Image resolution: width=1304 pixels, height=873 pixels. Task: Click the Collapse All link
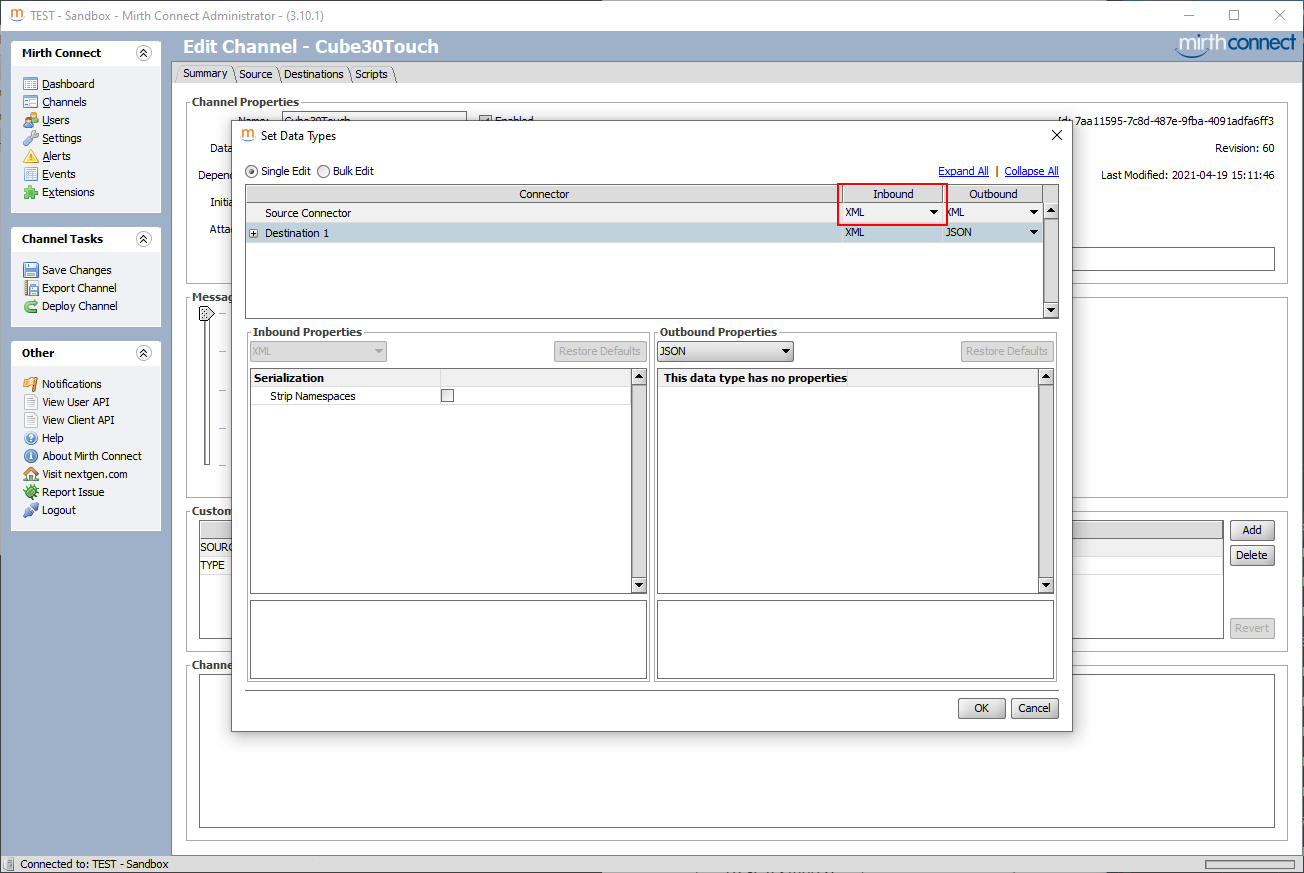[x=1031, y=171]
